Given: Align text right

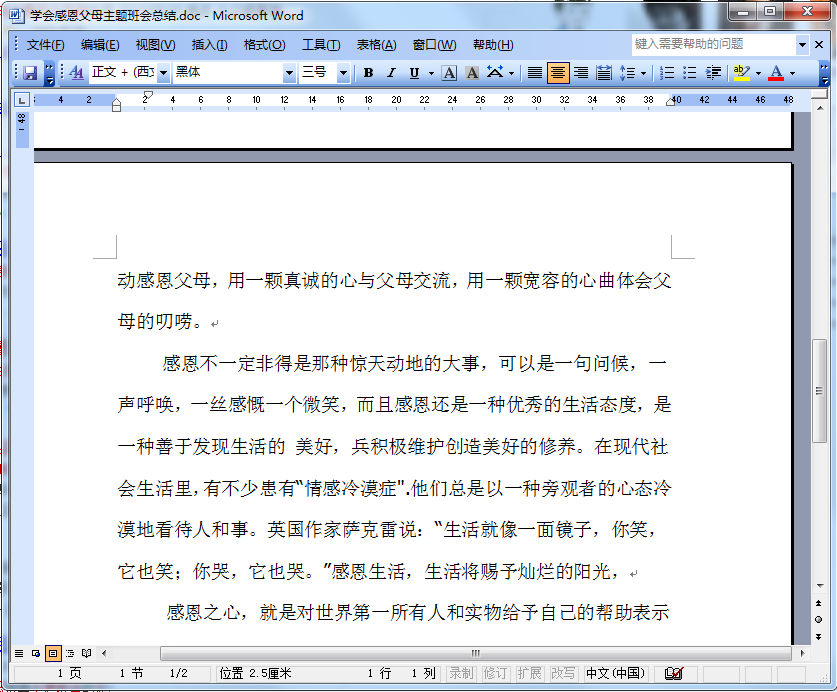Looking at the screenshot, I should pyautogui.click(x=581, y=73).
